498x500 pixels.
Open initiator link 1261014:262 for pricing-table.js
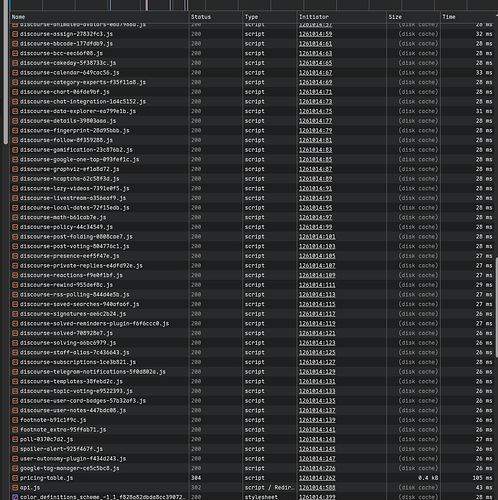tap(317, 478)
